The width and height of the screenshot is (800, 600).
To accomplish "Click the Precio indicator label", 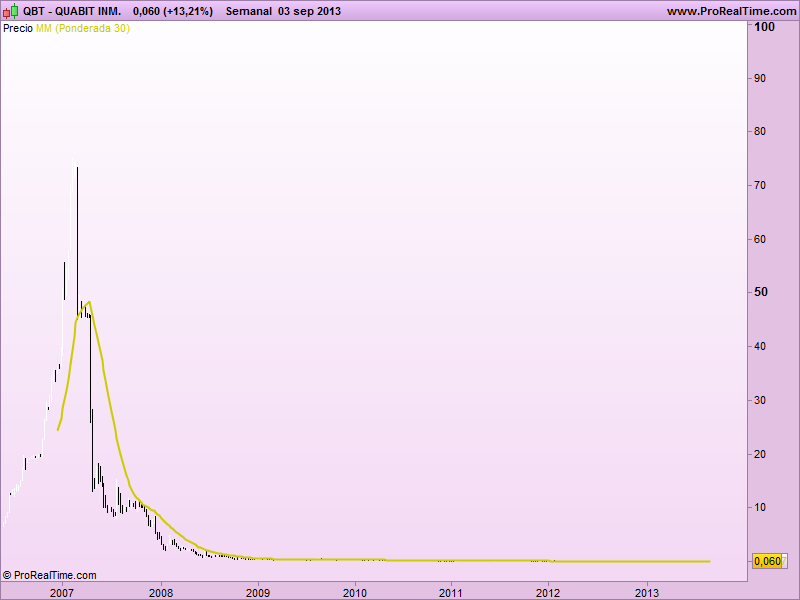I will coord(18,28).
